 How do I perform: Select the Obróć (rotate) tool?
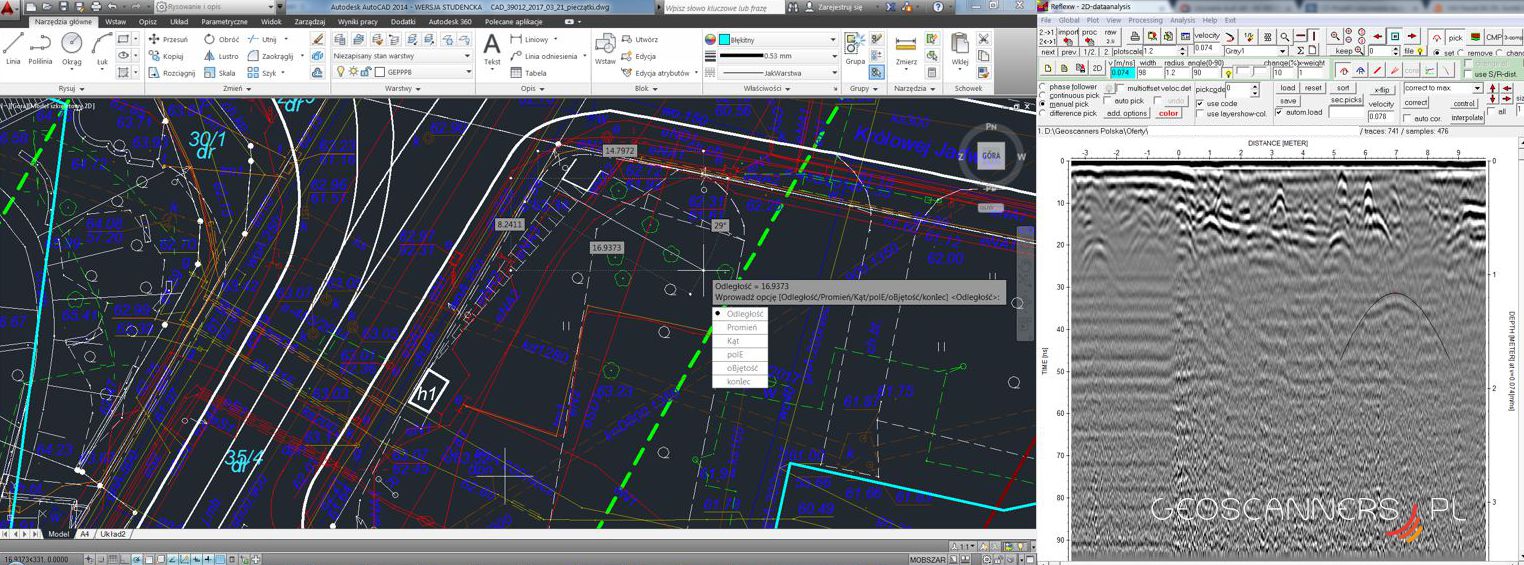point(222,39)
